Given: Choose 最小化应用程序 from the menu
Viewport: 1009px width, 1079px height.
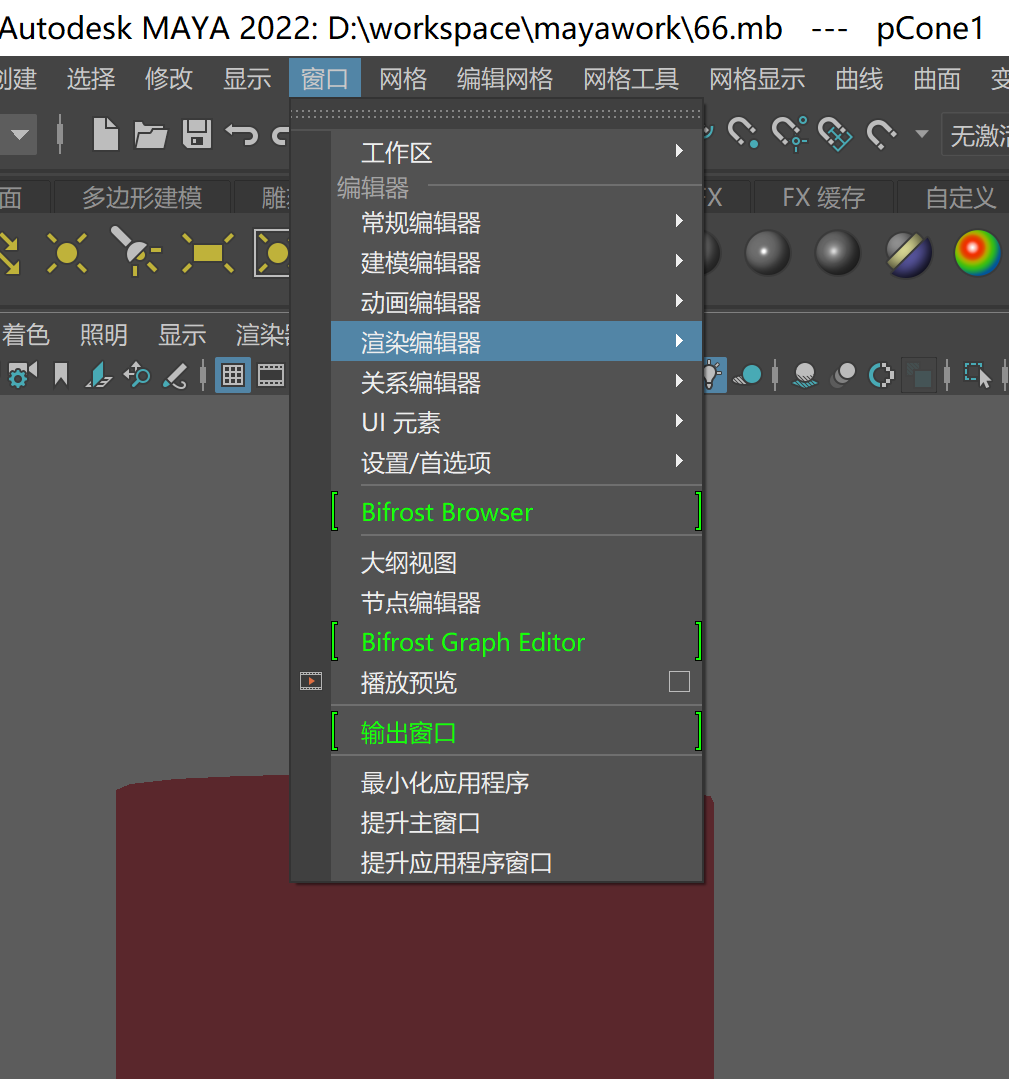Looking at the screenshot, I should coord(516,782).
